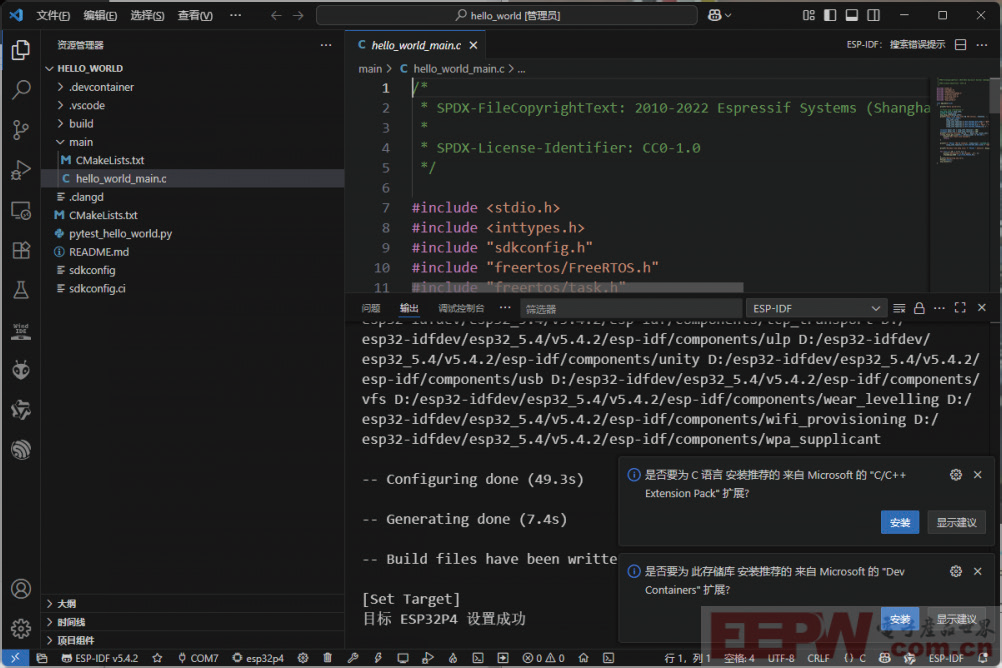The height and width of the screenshot is (668, 1002).
Task: Collapse the main folder
Action: pos(81,142)
